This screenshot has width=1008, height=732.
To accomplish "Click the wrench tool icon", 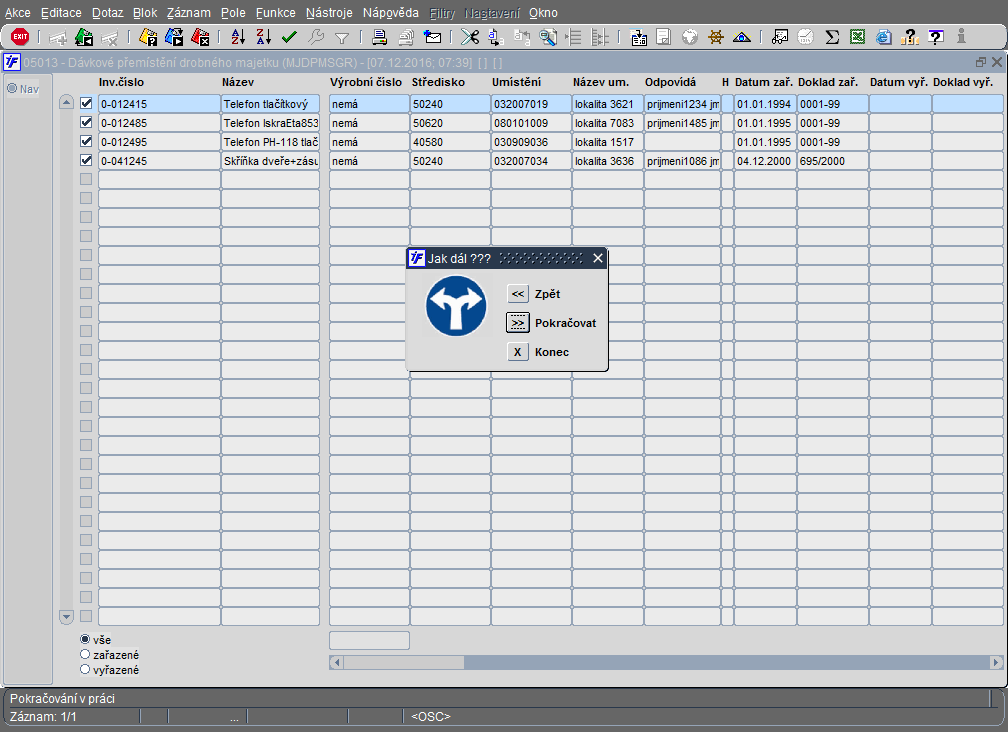I will pyautogui.click(x=316, y=37).
